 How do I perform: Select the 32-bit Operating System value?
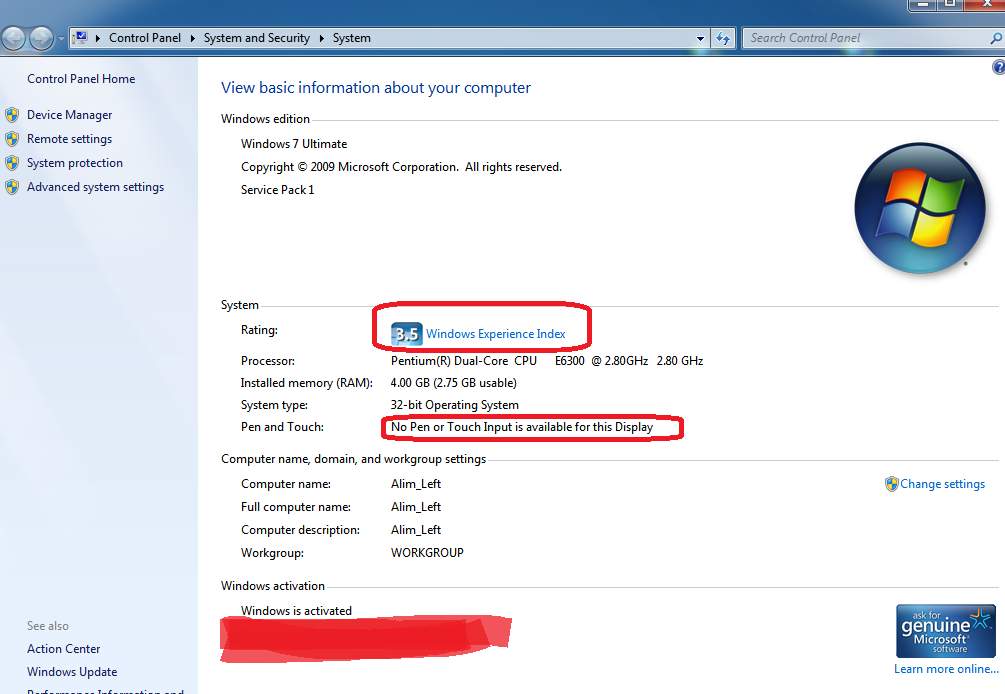tap(454, 405)
